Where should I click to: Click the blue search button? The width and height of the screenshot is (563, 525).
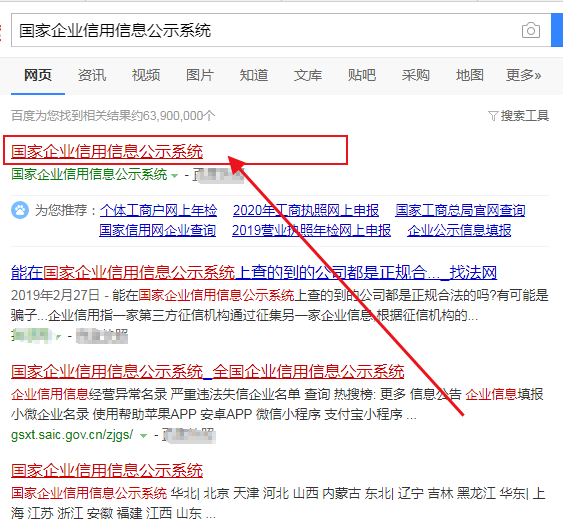pos(557,30)
